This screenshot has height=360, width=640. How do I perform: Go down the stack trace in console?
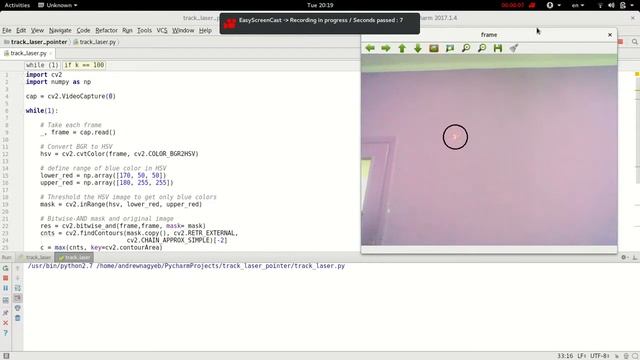18,278
